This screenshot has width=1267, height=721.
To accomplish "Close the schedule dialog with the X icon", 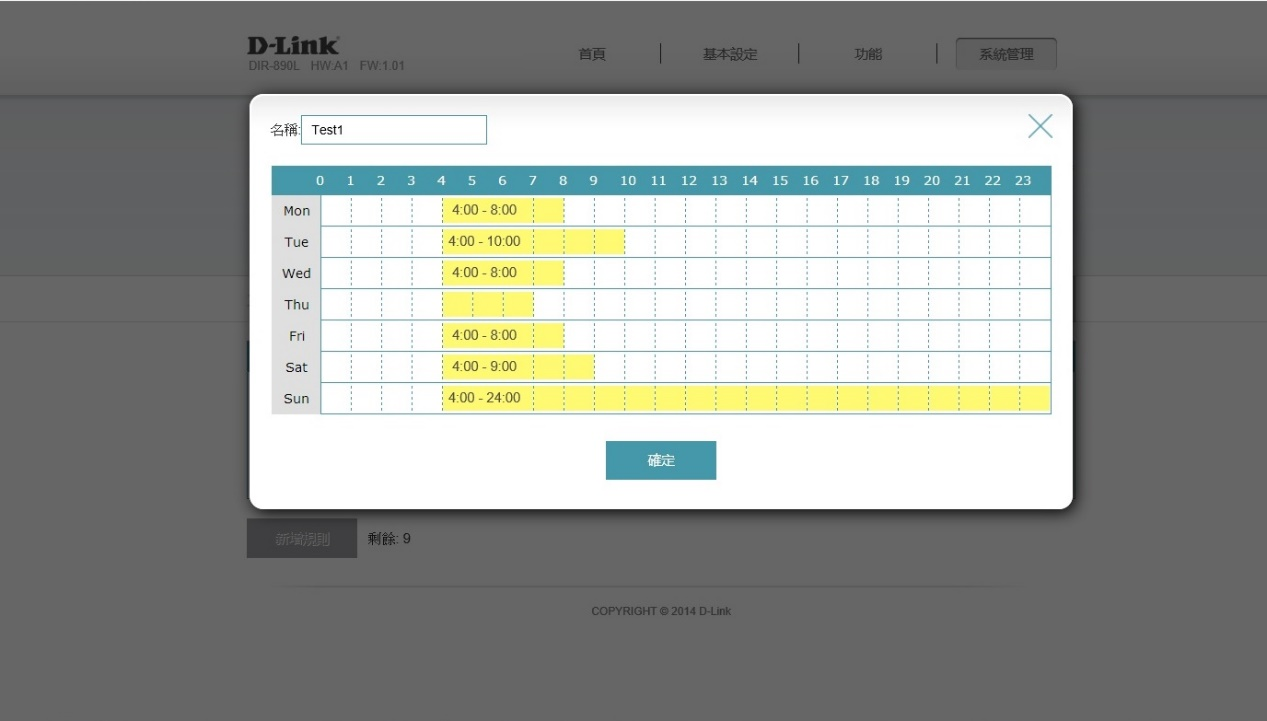I will tap(1040, 126).
